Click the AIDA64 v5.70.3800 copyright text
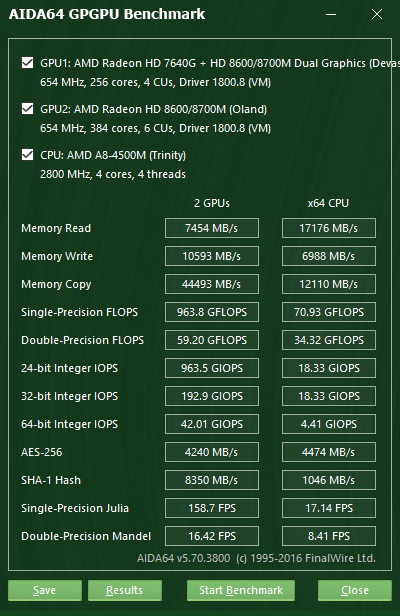 (256, 558)
